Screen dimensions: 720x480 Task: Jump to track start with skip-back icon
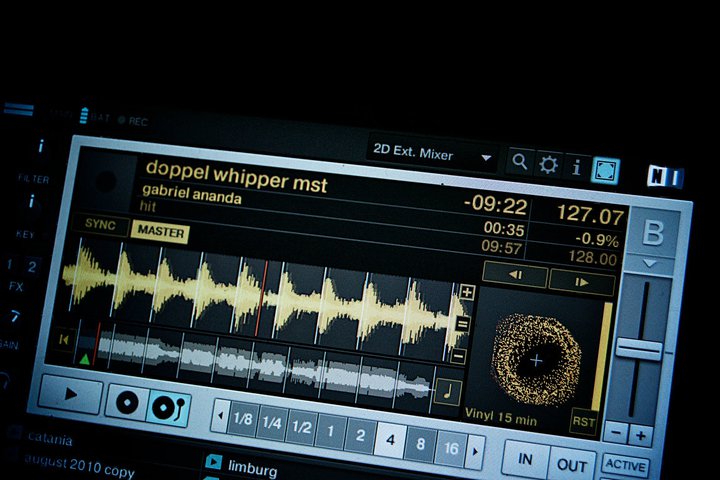[63, 340]
